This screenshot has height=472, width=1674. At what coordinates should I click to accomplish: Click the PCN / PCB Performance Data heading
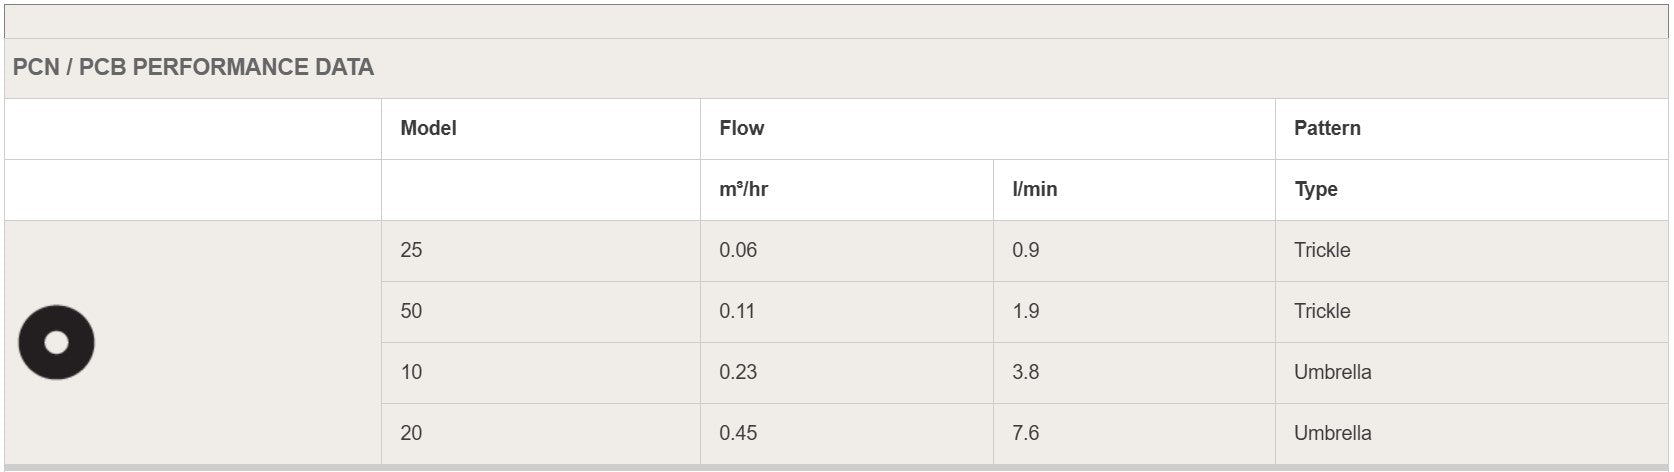[x=193, y=67]
